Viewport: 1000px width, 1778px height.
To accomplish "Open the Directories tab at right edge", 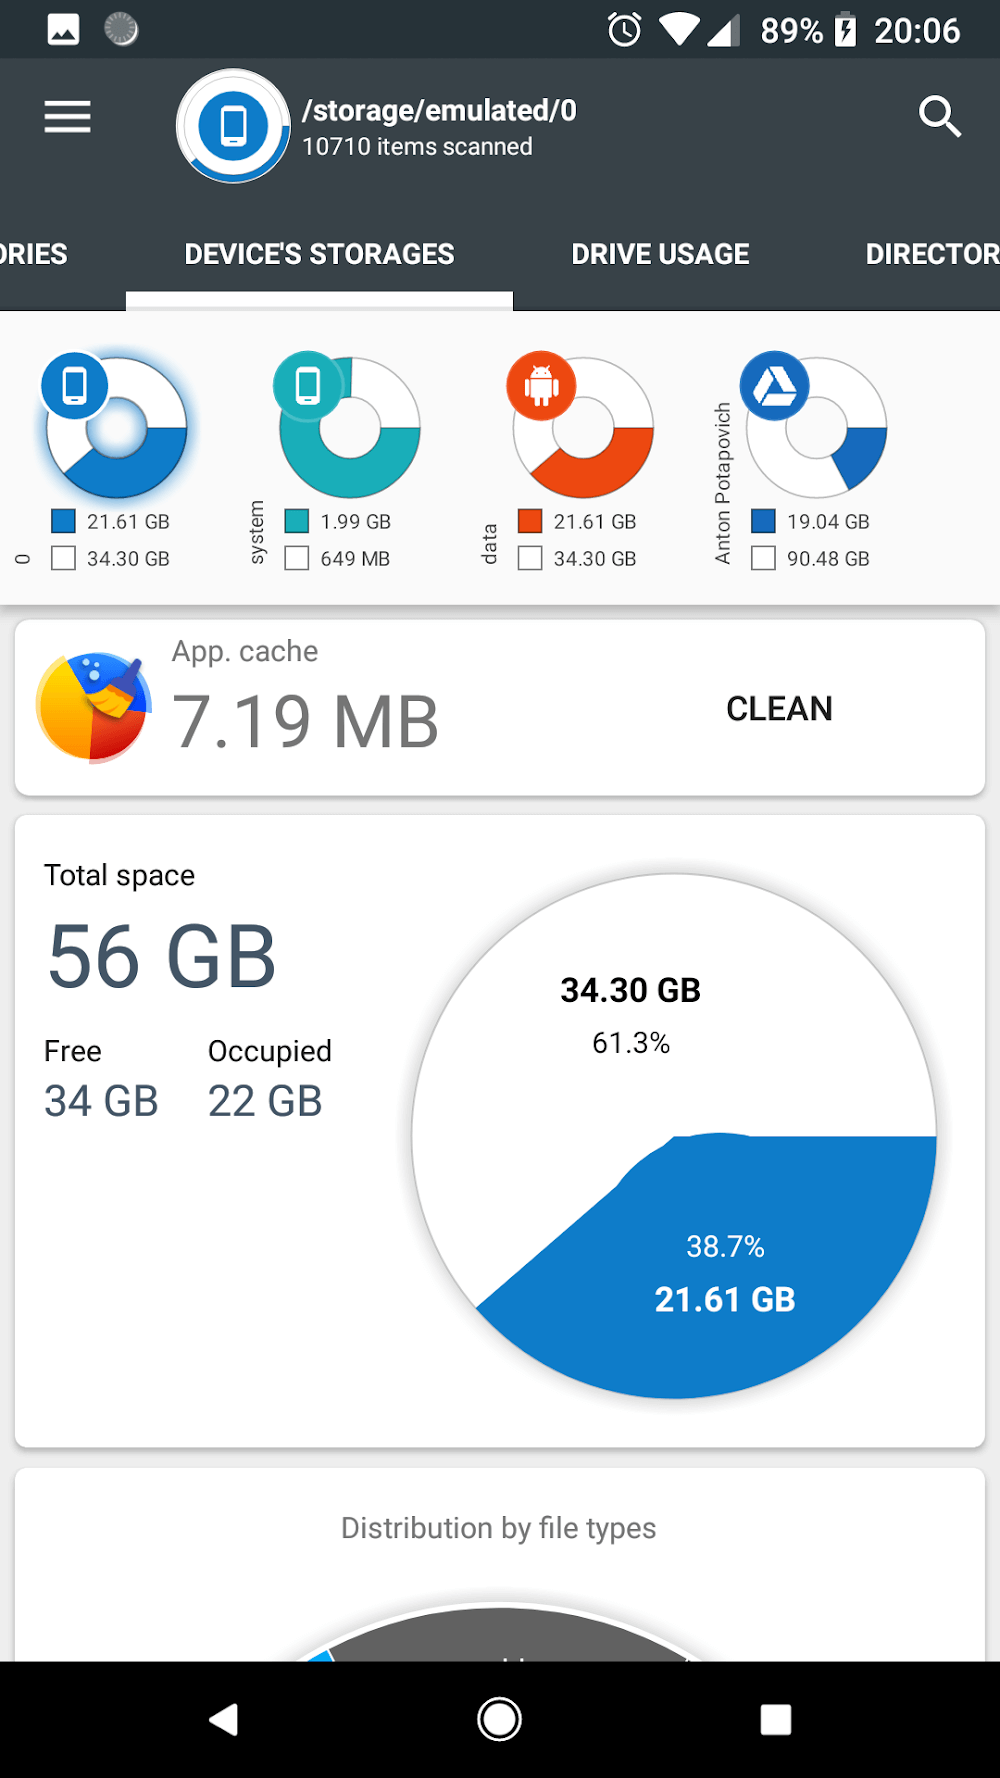I will [932, 254].
